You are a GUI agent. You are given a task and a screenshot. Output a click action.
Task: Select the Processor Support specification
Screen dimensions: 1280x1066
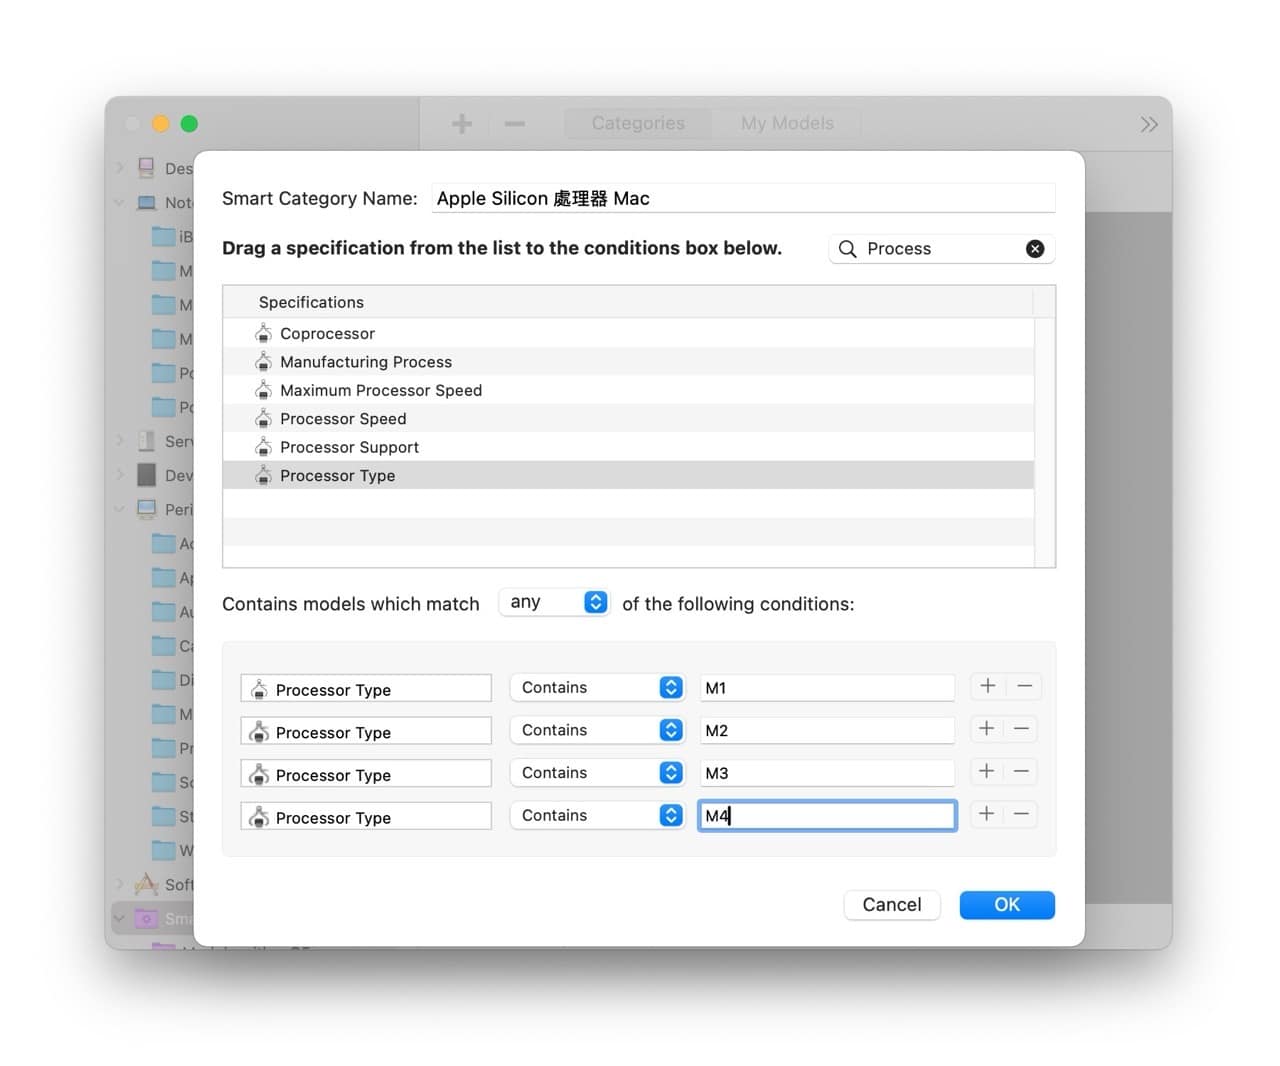click(628, 447)
